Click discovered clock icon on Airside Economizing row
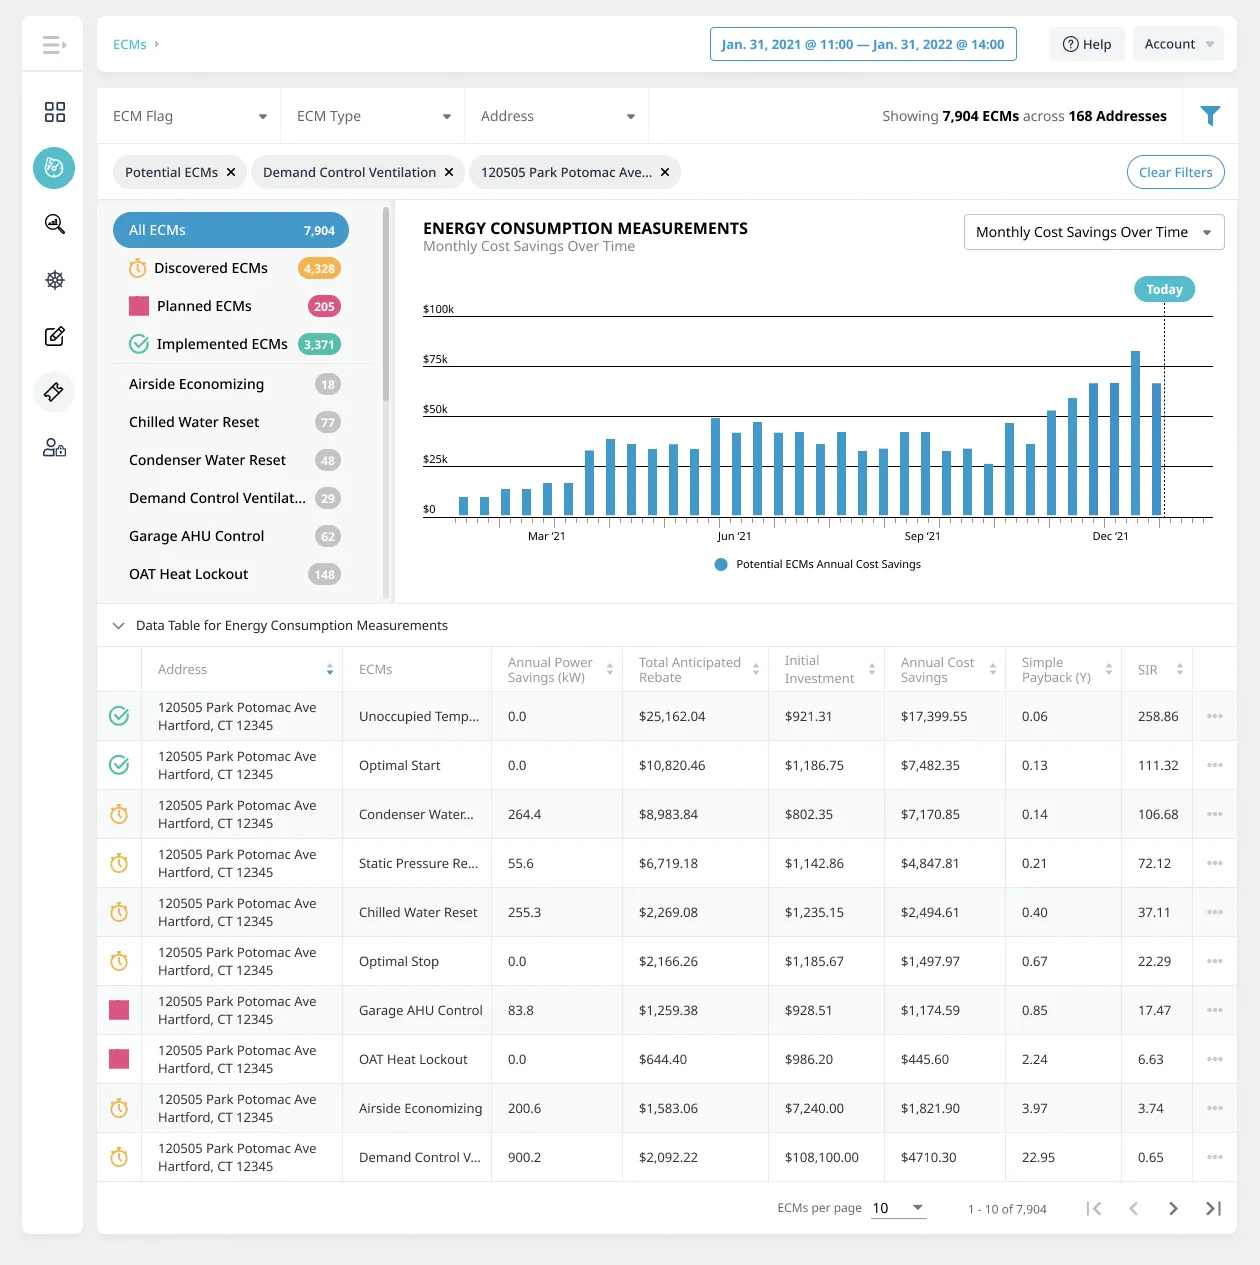The width and height of the screenshot is (1260, 1265). (119, 1108)
